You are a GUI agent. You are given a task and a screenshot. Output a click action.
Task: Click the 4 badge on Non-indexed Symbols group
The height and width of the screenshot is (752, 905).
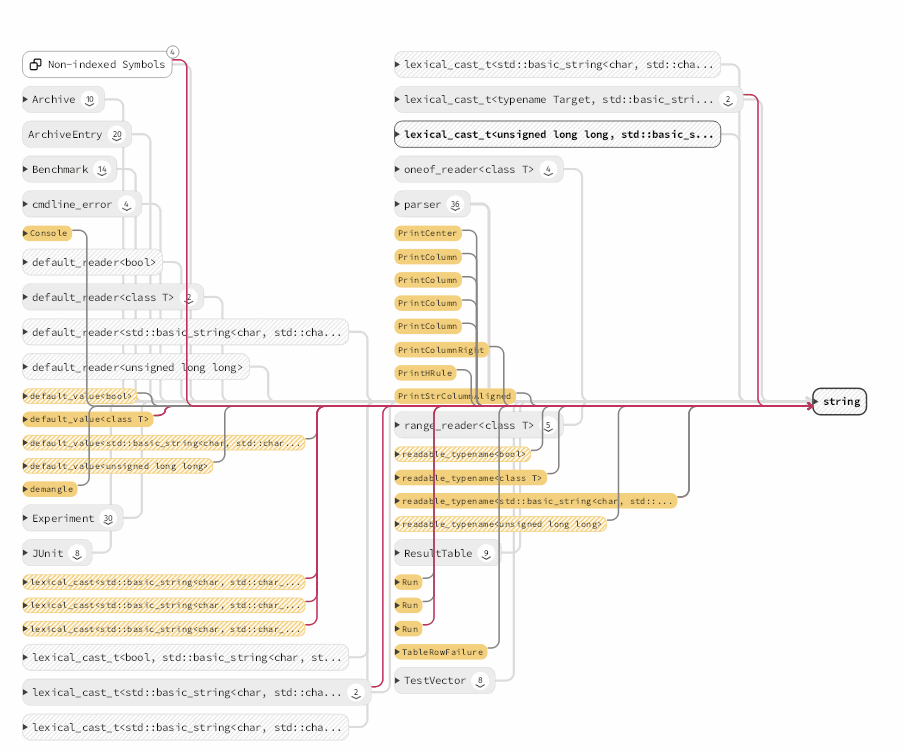point(172,51)
